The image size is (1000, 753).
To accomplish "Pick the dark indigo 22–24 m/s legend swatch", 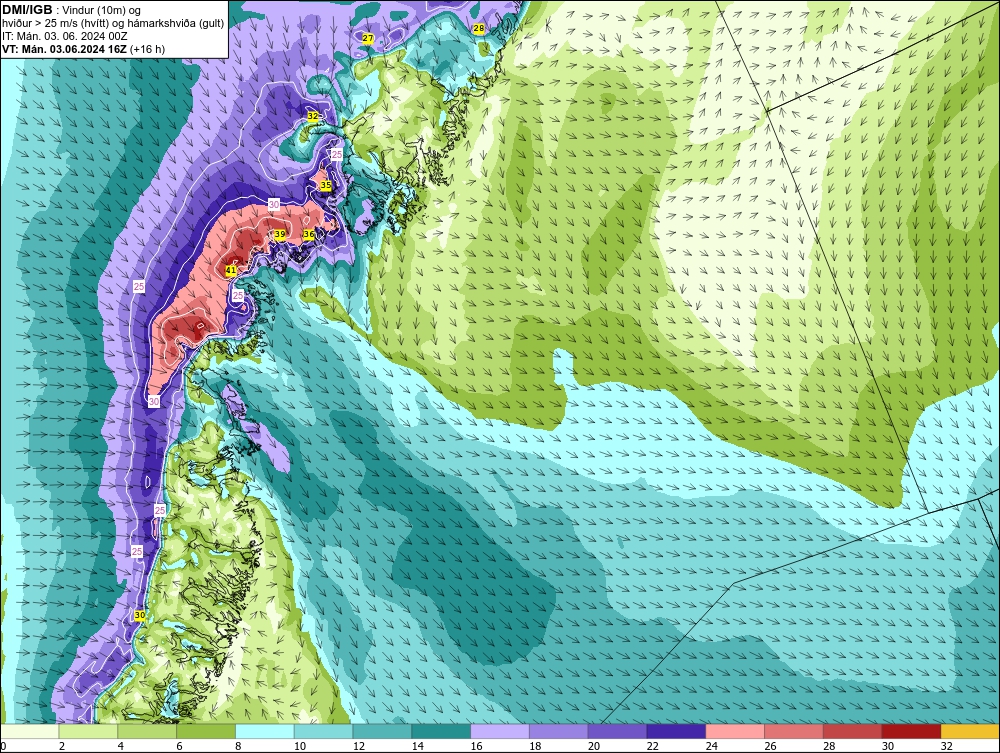I will [x=676, y=731].
